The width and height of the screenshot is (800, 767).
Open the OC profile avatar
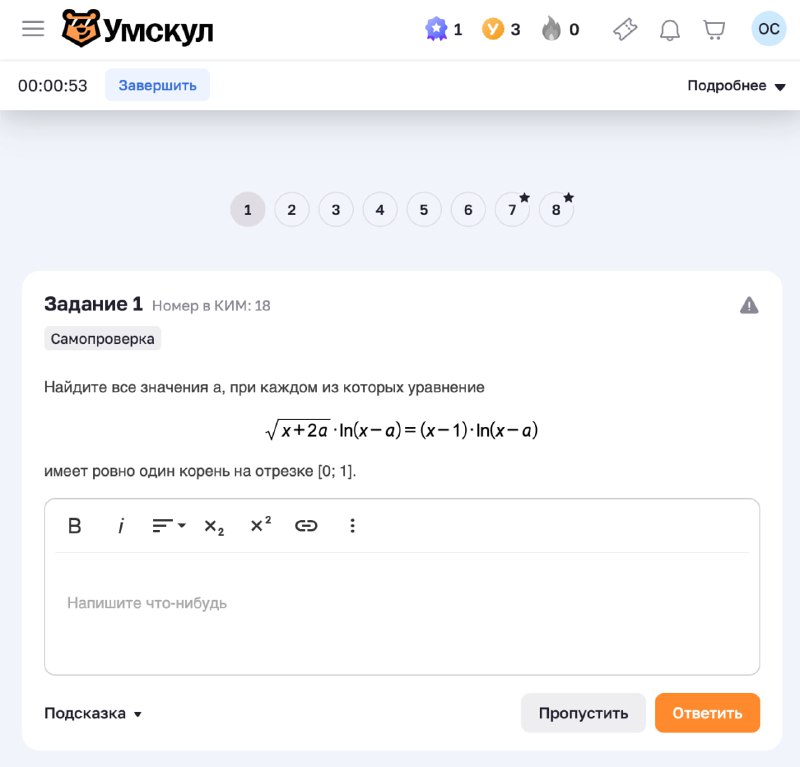(x=768, y=29)
